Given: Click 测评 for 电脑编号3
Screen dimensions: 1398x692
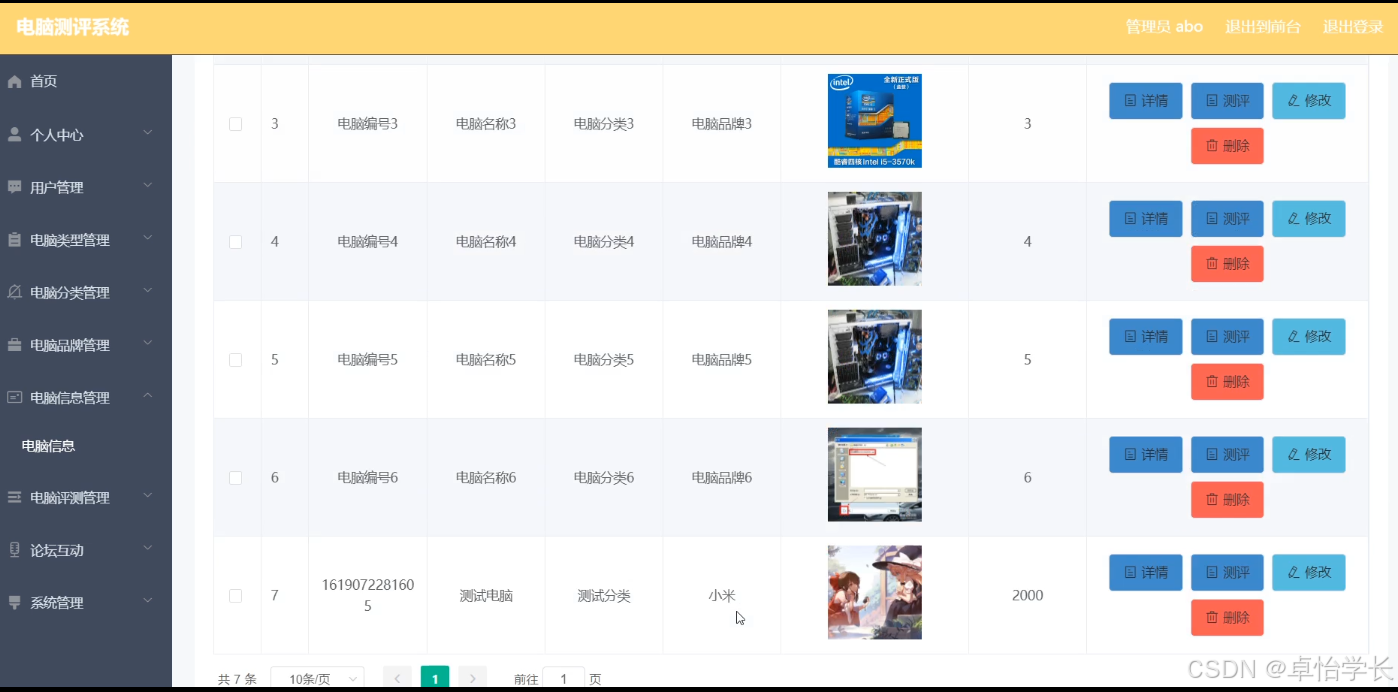Looking at the screenshot, I should click(x=1227, y=101).
